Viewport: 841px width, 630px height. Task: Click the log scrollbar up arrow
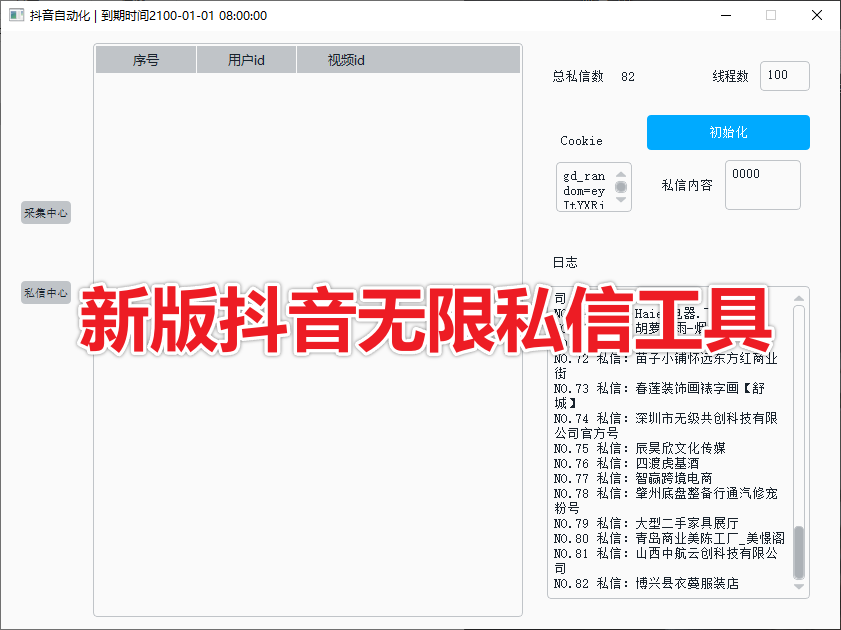click(x=799, y=298)
